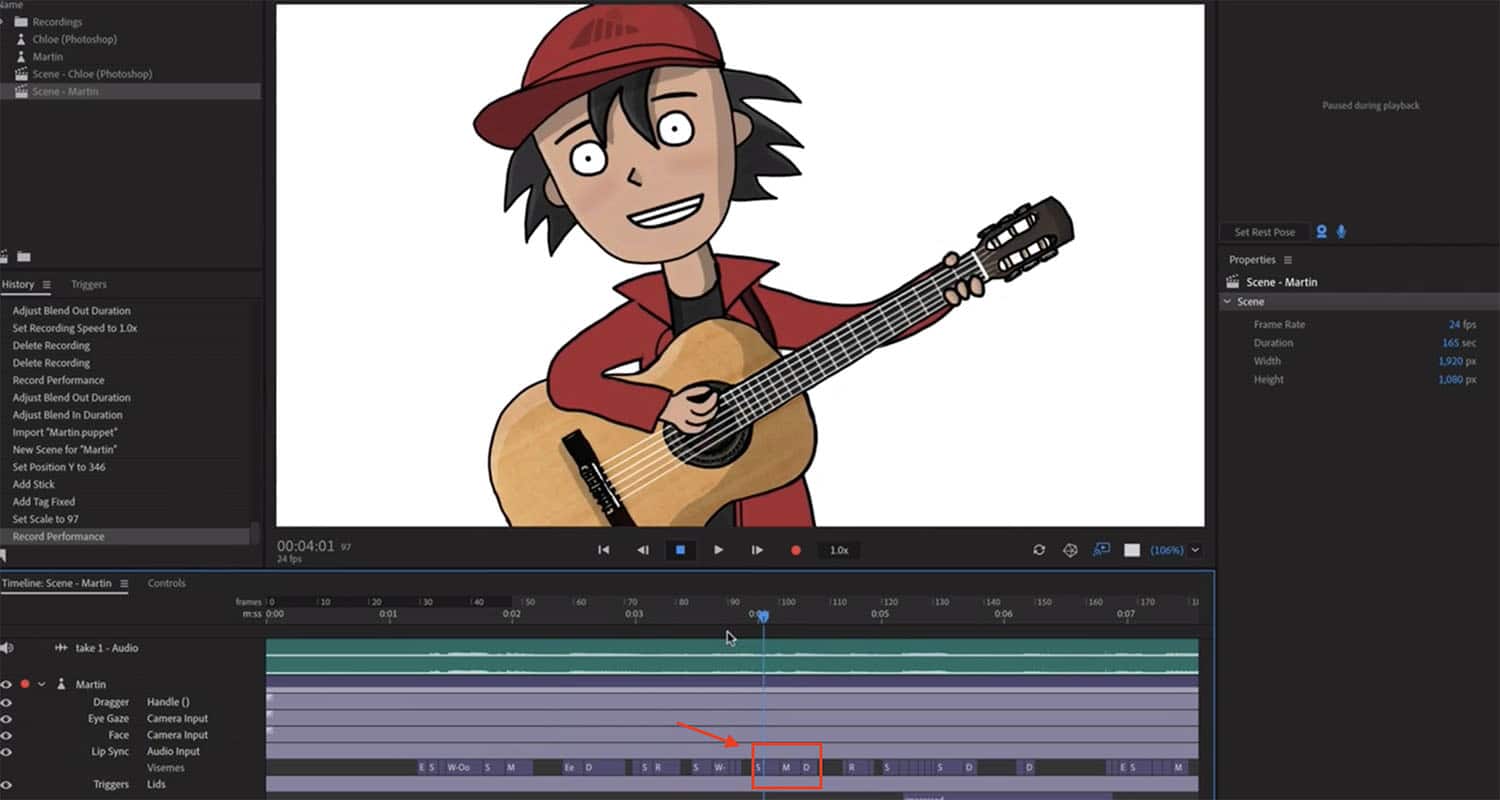
Task: Click the red Record button in transport controls
Action: click(796, 550)
